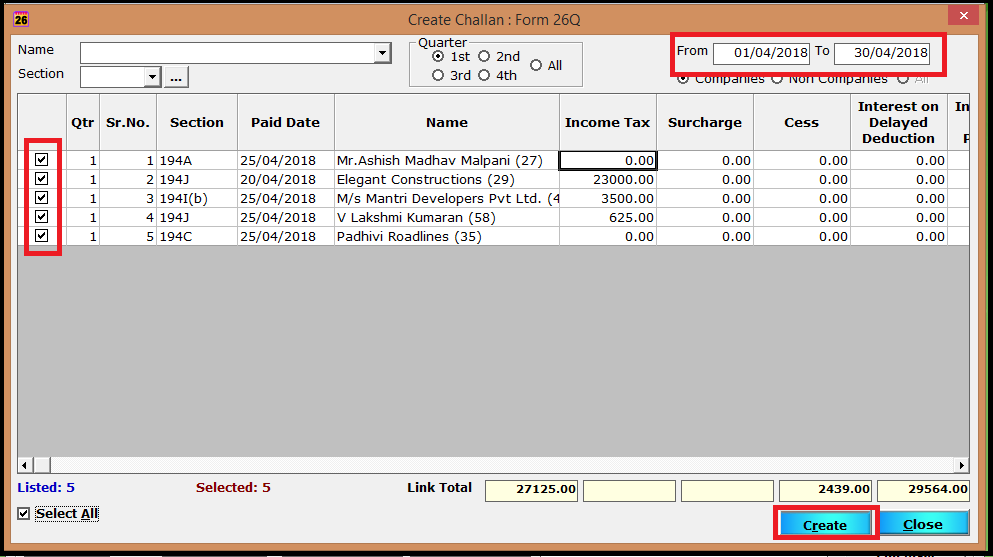993x557 pixels.
Task: Open the Section dropdown list
Action: click(x=152, y=77)
